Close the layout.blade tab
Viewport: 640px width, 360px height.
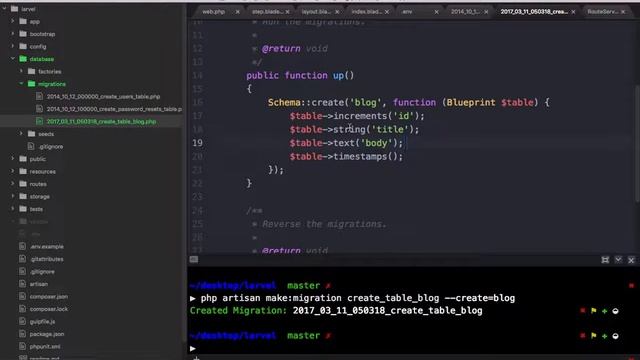point(337,12)
